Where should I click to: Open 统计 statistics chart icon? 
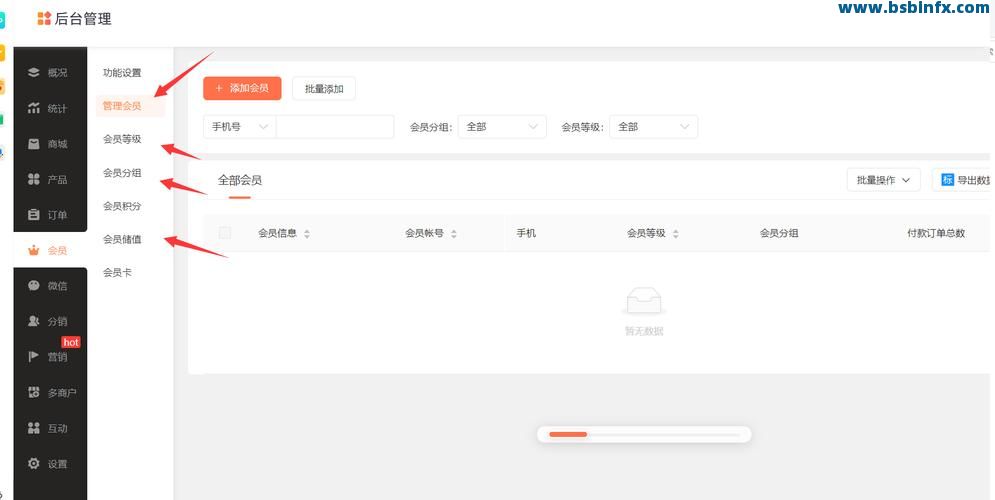pyautogui.click(x=34, y=108)
